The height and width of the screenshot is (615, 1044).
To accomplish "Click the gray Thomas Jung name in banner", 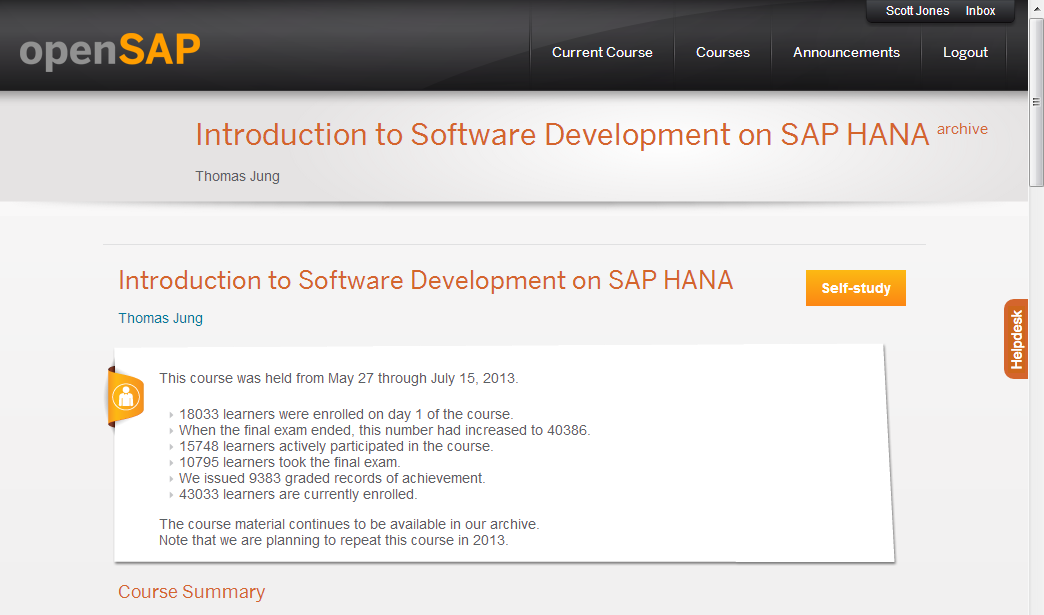I will tap(237, 176).
